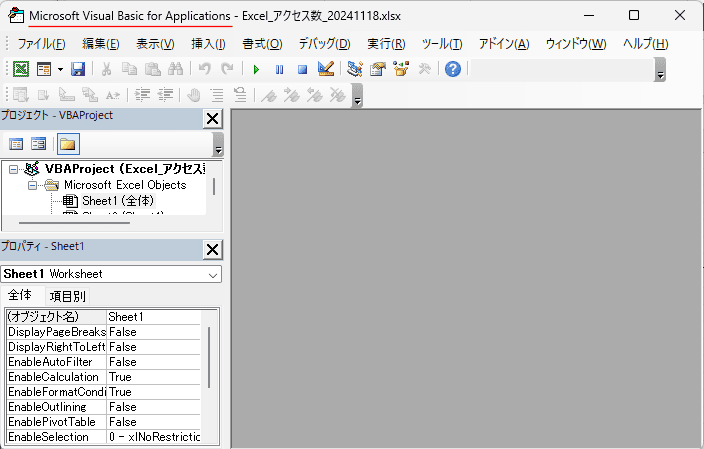Switch to 全体 tab
The width and height of the screenshot is (704, 449).
[x=20, y=295]
